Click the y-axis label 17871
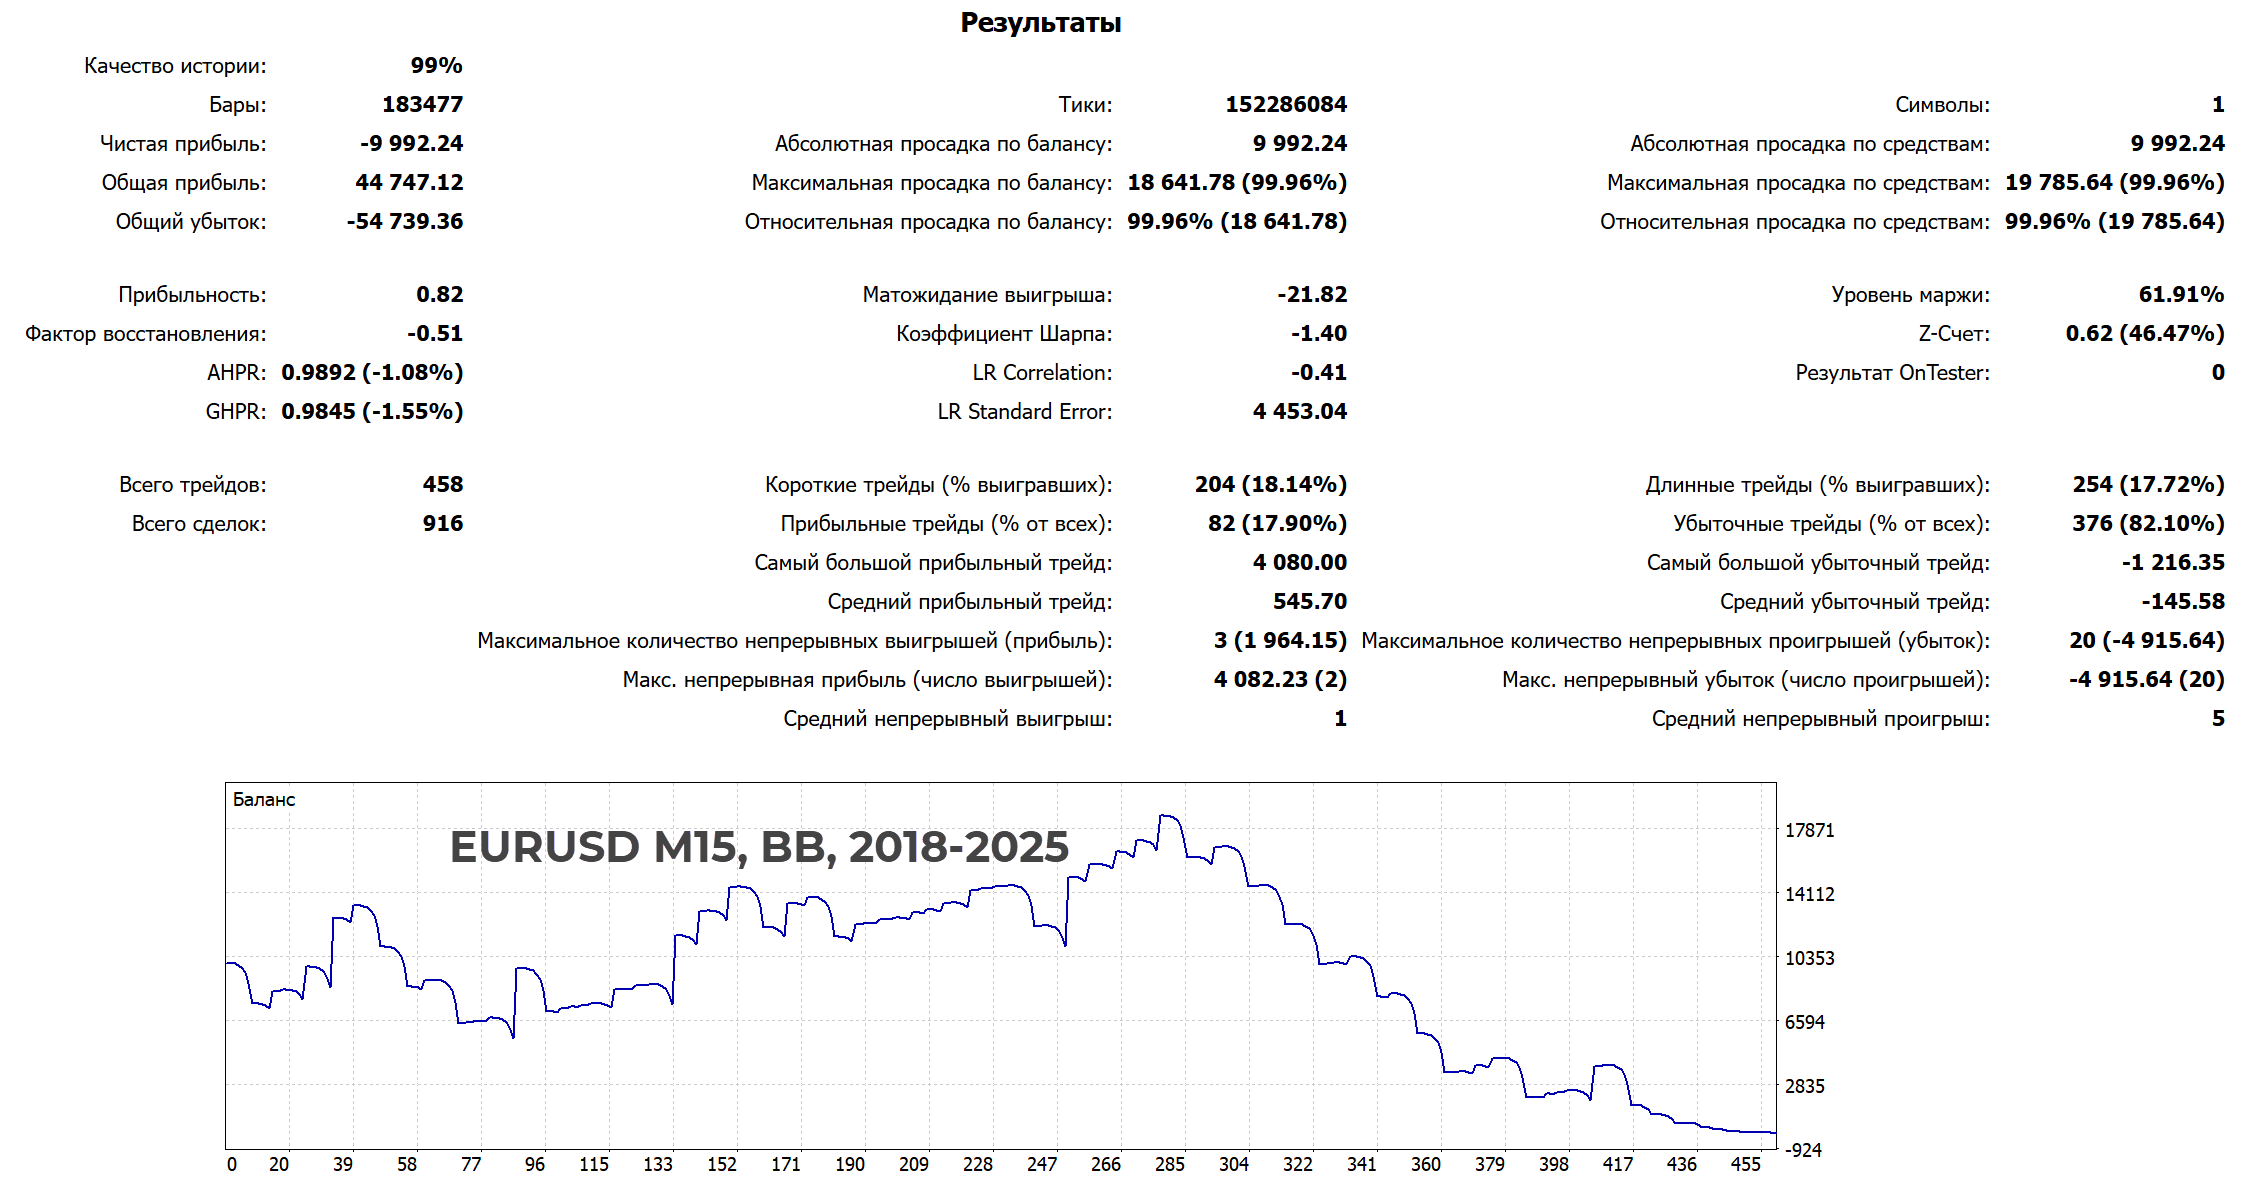 coord(1809,830)
